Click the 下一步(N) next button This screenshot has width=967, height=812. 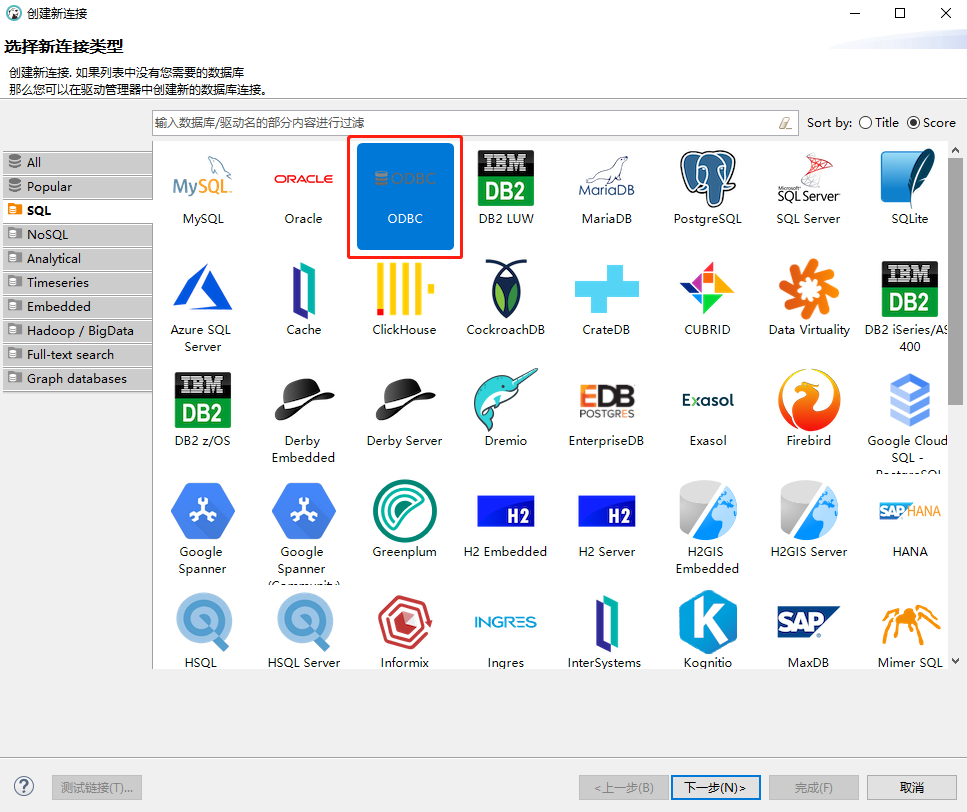tap(715, 787)
